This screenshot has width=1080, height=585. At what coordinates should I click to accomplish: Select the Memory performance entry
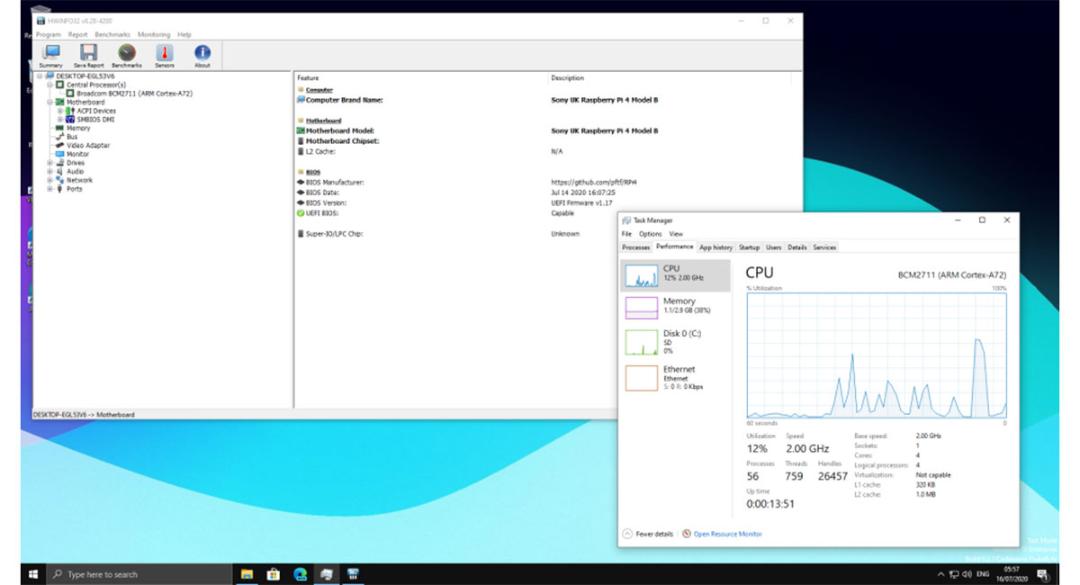(x=676, y=307)
